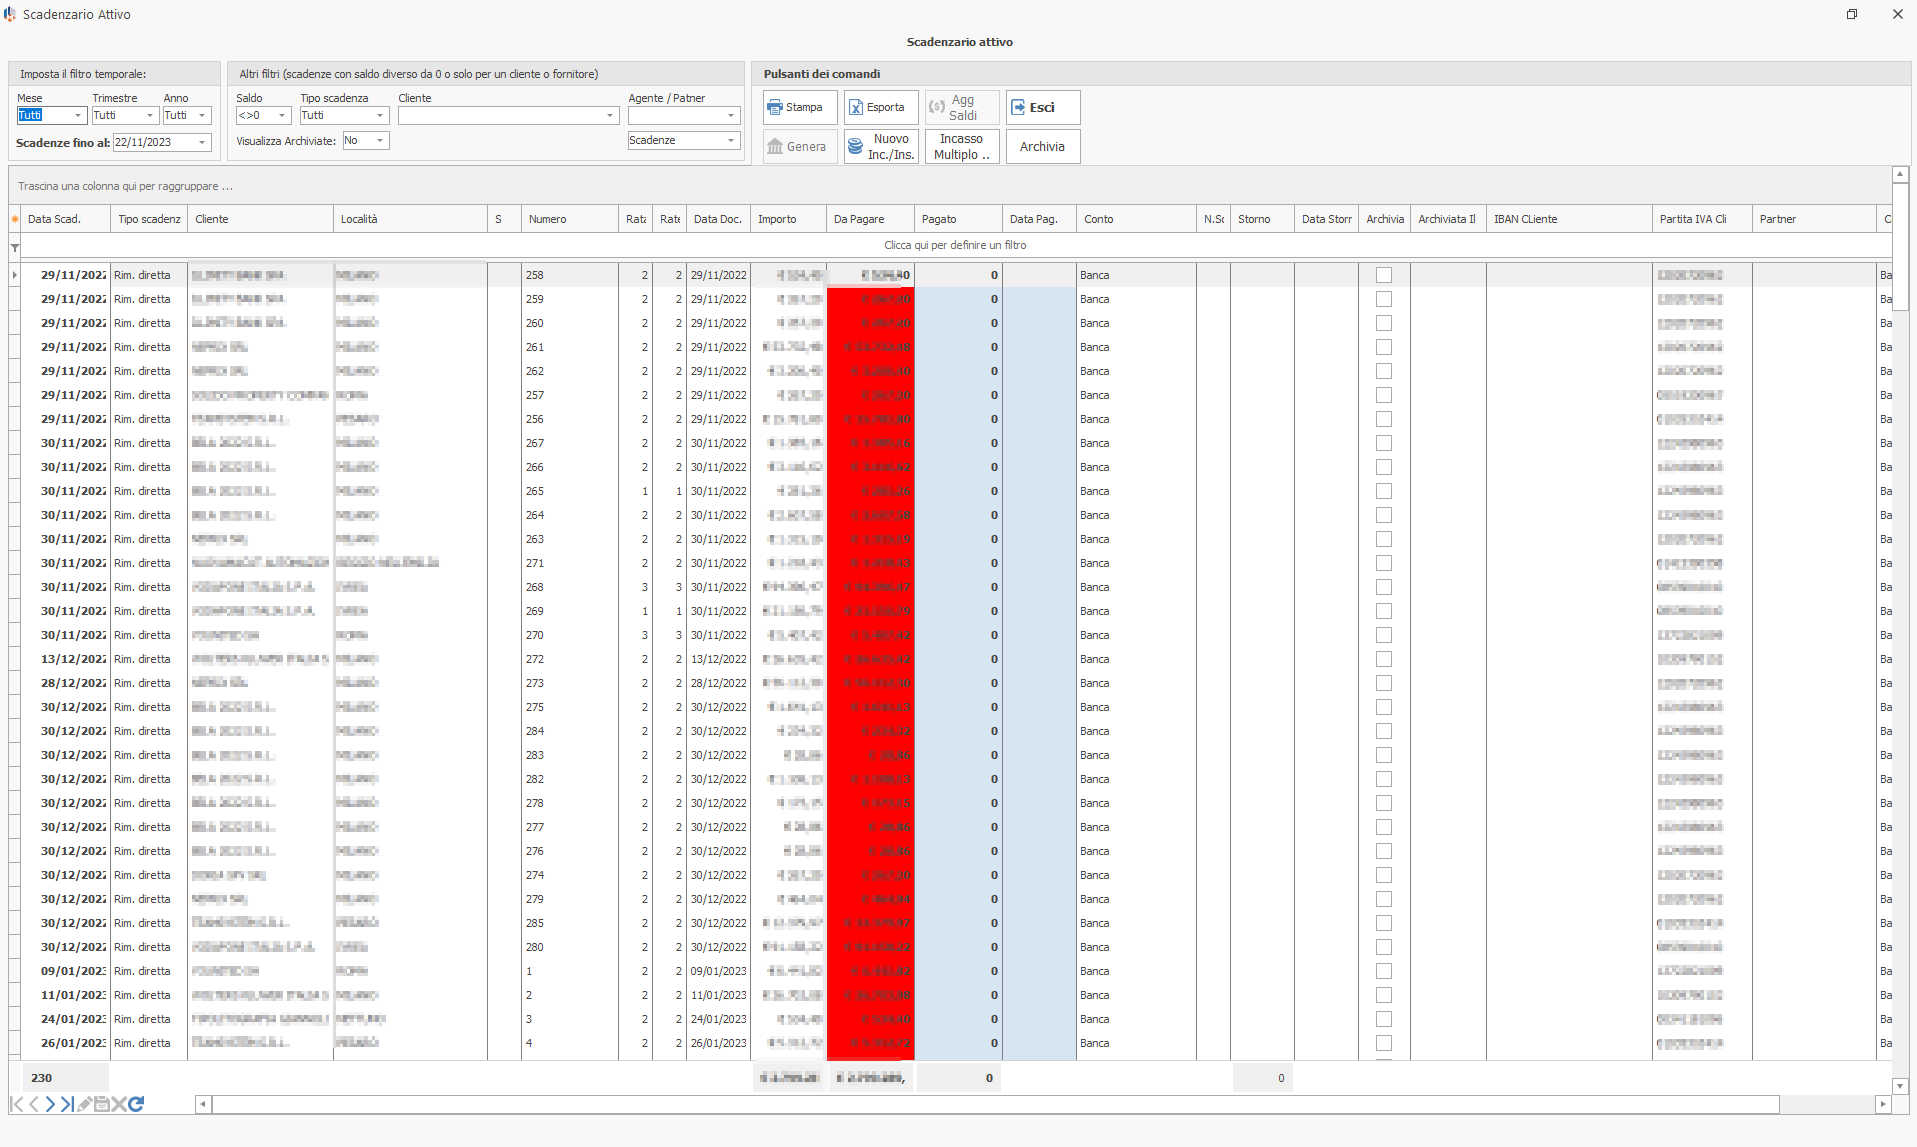Image resolution: width=1917 pixels, height=1147 pixels.
Task: Sort by the IBAN CLiente column header
Action: click(x=1569, y=219)
